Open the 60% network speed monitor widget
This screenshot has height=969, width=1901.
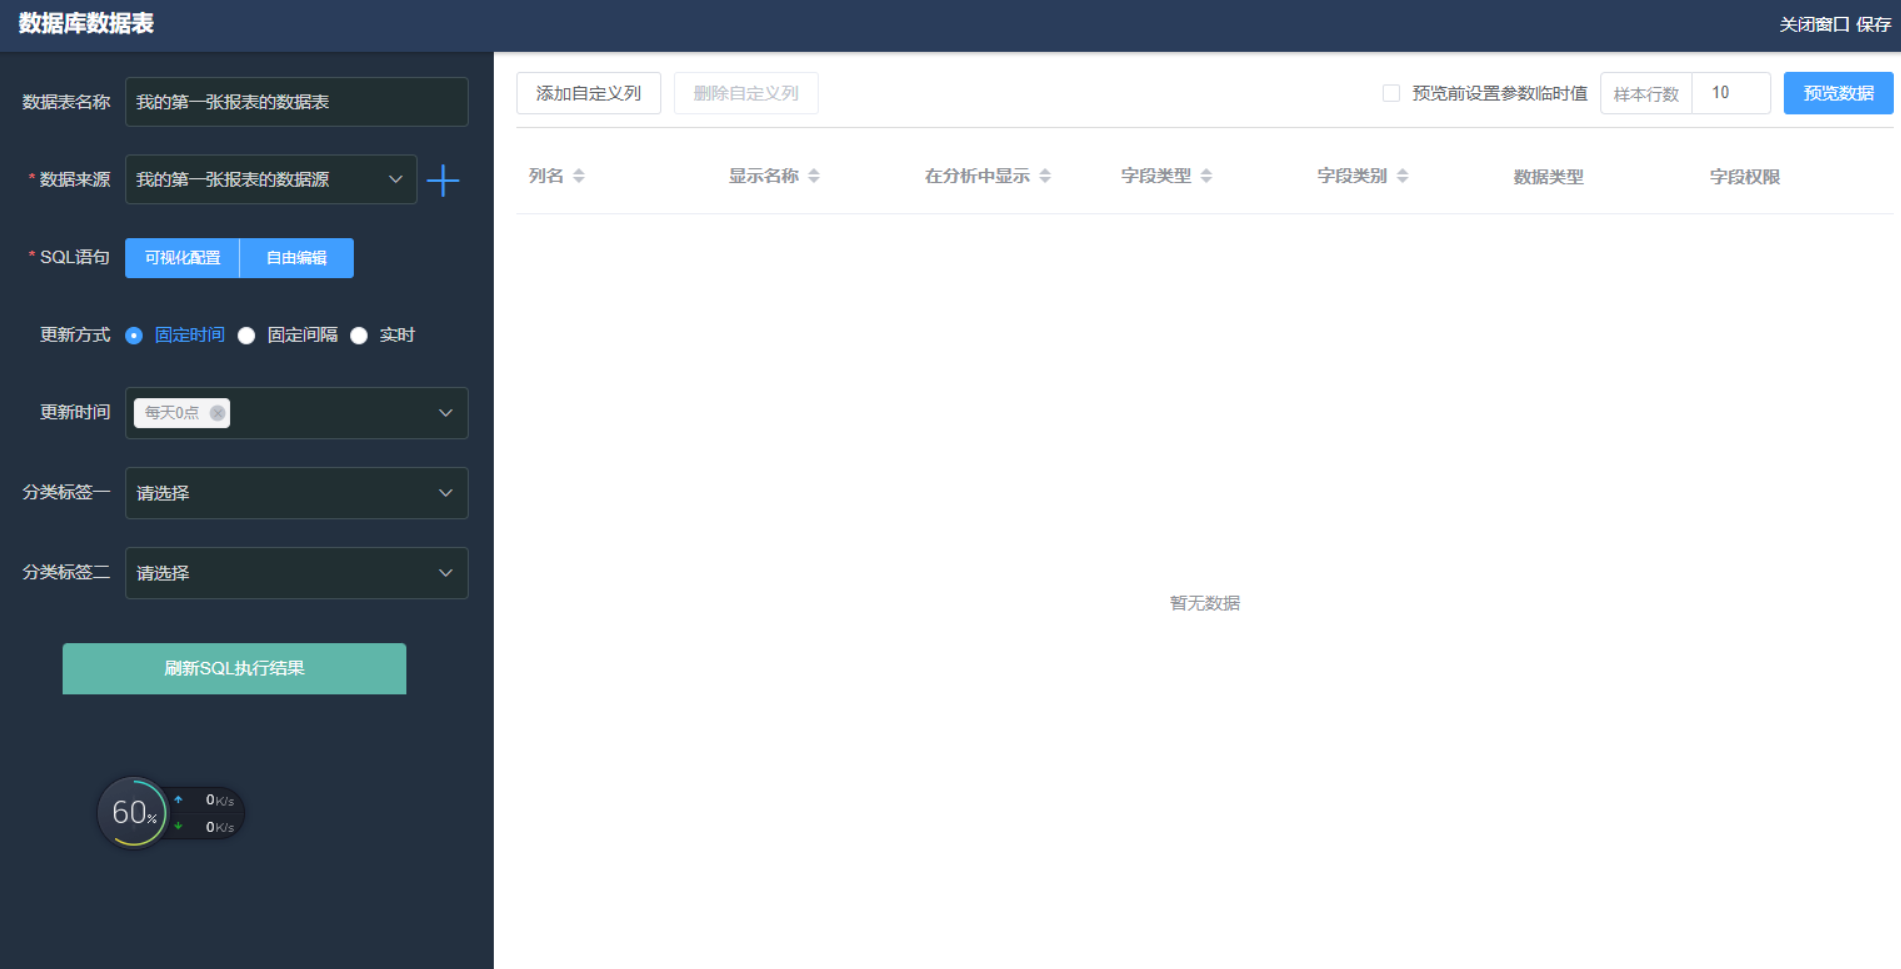pos(170,813)
